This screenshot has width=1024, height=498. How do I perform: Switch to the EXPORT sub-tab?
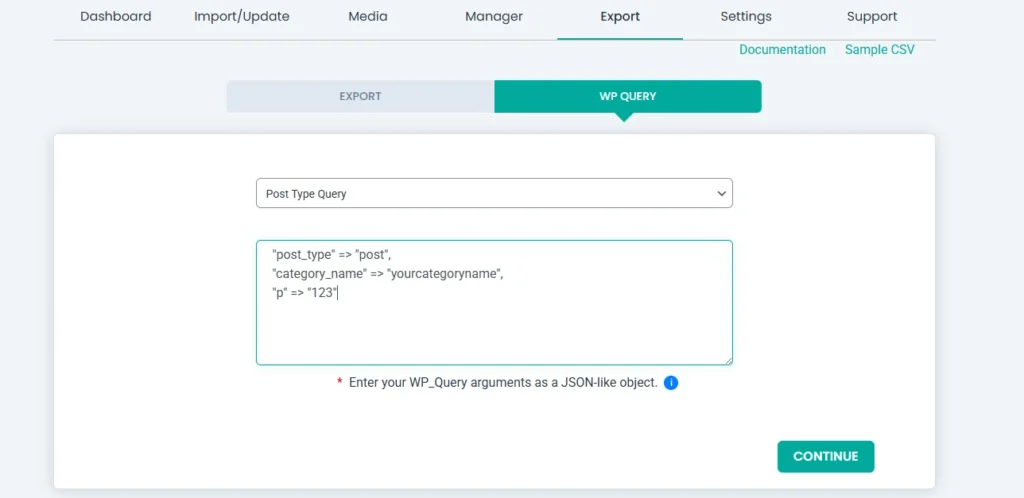pos(360,97)
